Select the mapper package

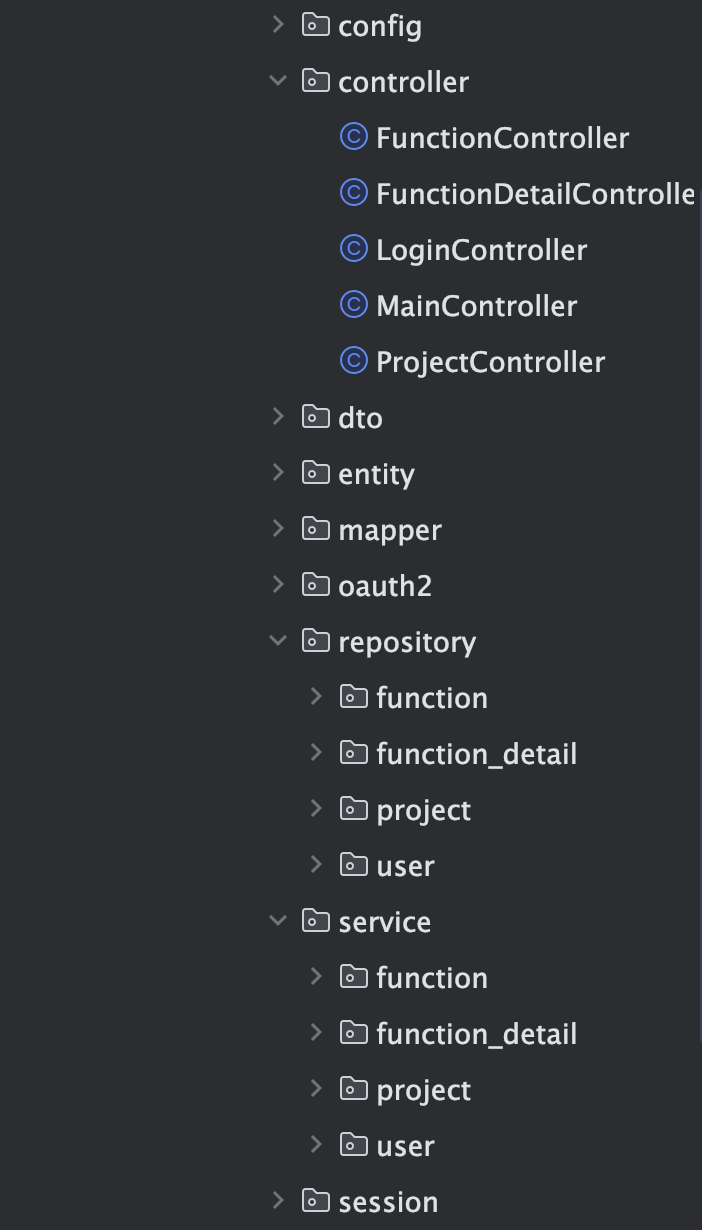point(389,529)
